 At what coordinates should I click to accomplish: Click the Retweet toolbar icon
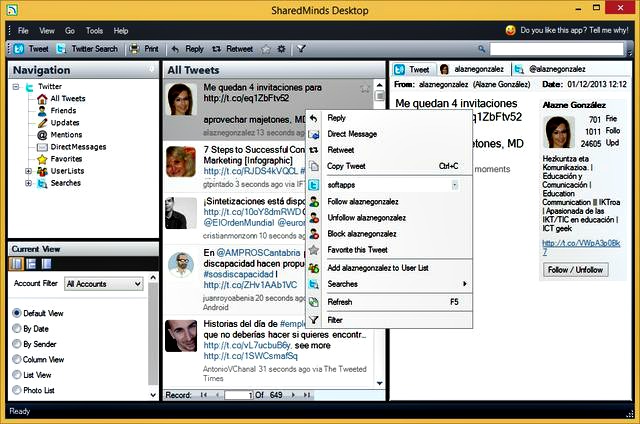[x=216, y=49]
